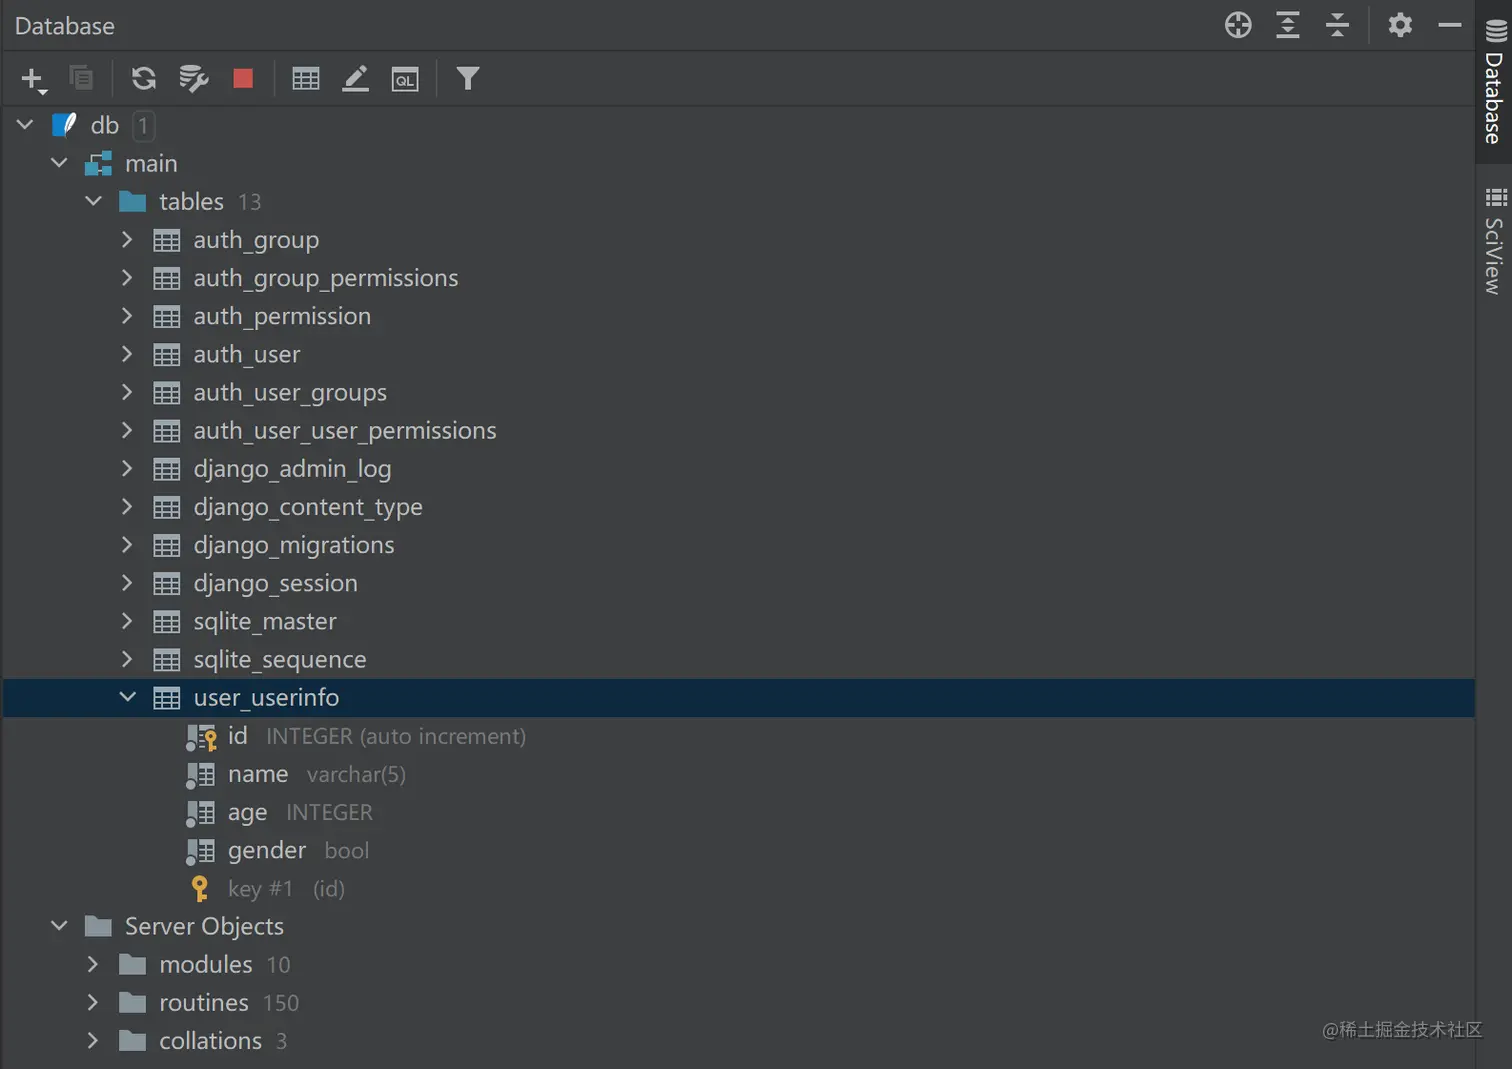Viewport: 1512px width, 1069px height.
Task: Select the routines folder label
Action: (204, 1002)
